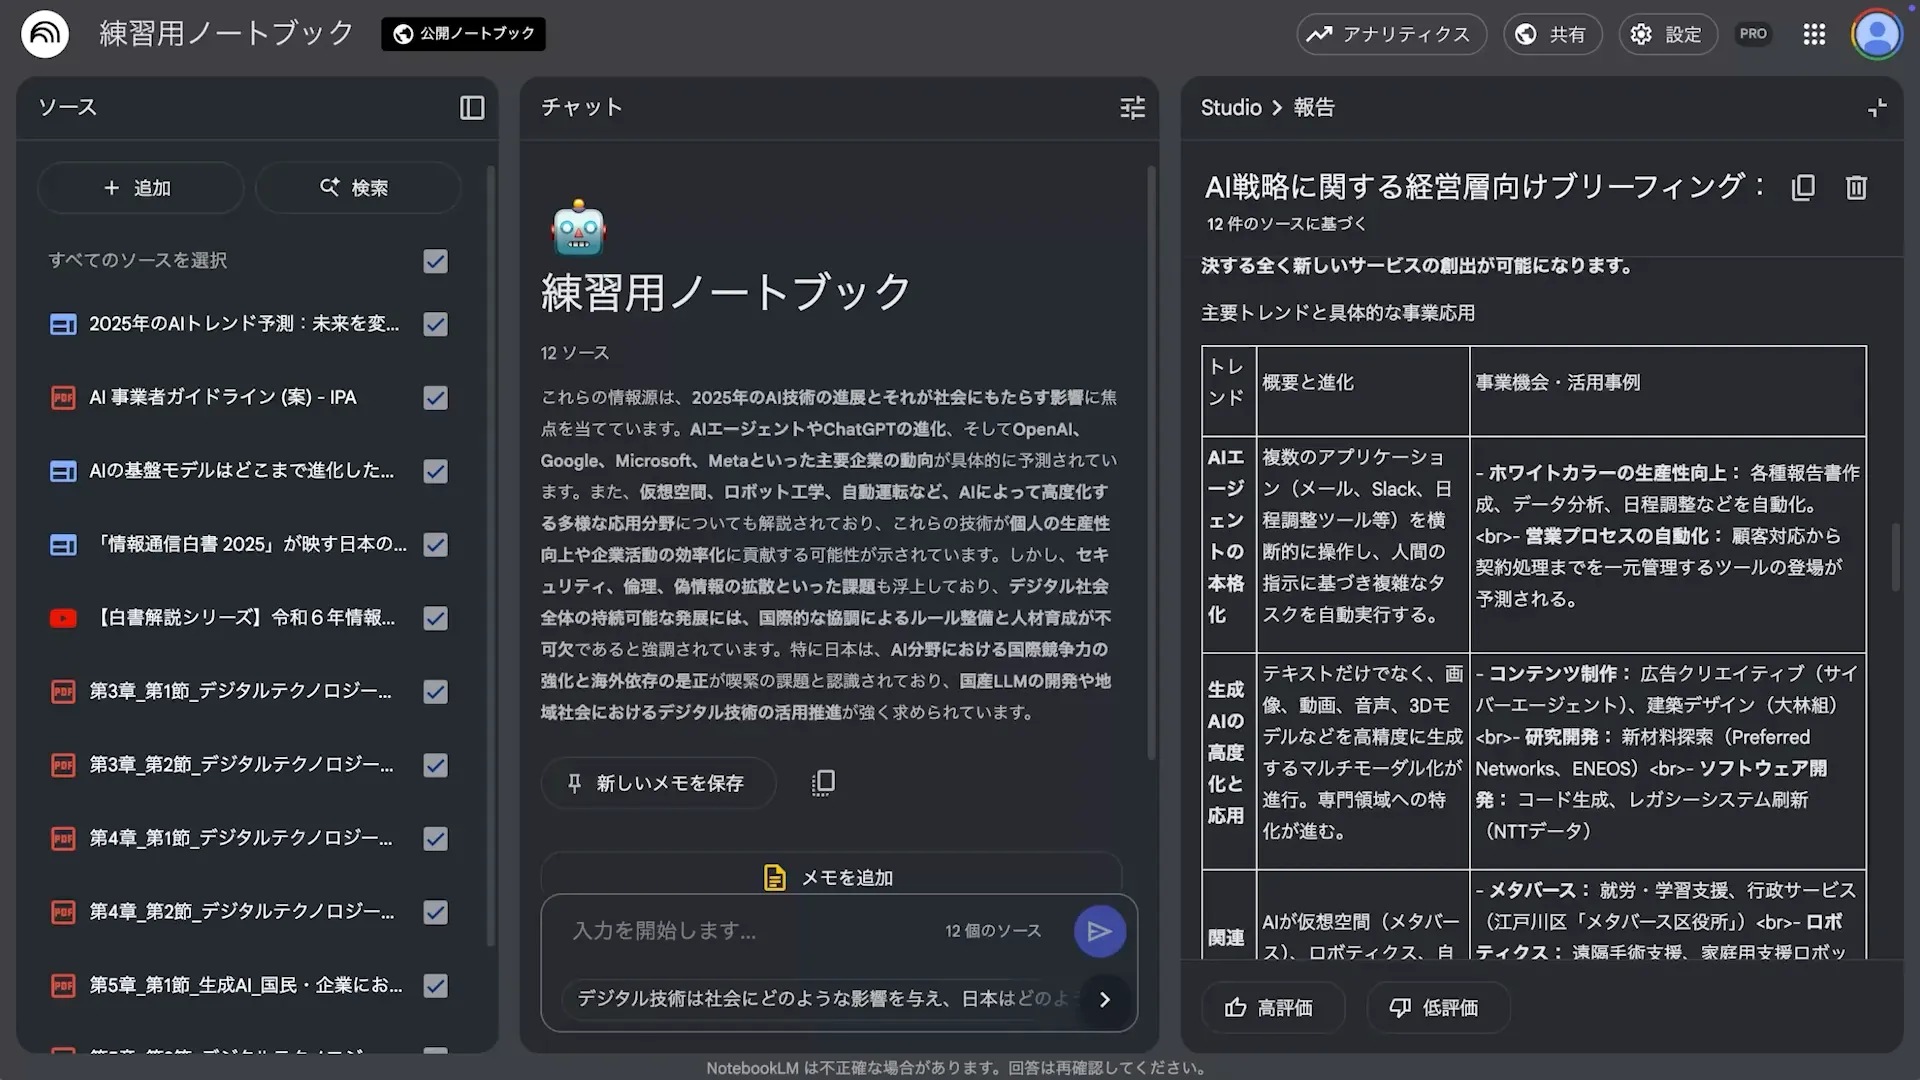This screenshot has width=1920, height=1080.
Task: Open the Google apps launcher grid
Action: pos(1814,33)
